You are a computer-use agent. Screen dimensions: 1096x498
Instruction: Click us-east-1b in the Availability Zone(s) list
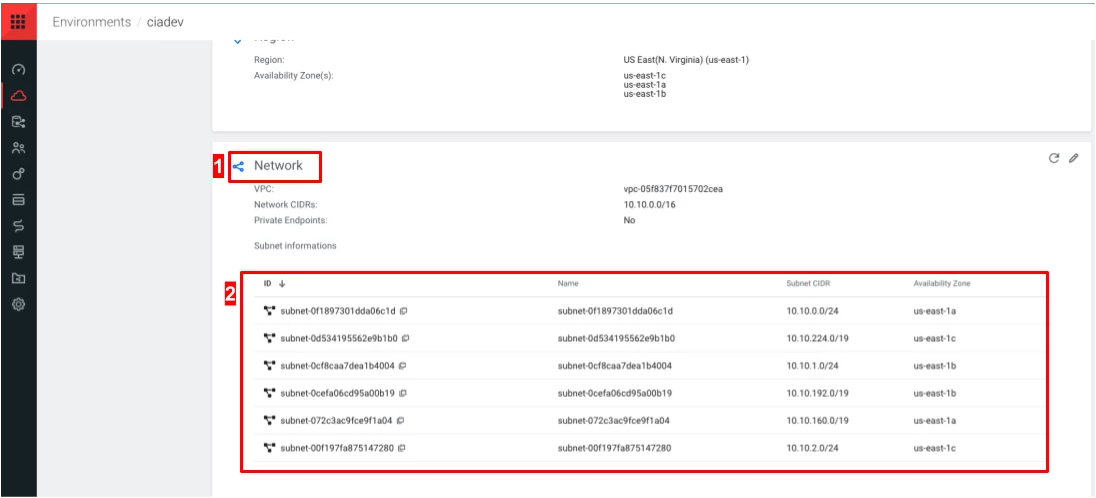point(644,94)
